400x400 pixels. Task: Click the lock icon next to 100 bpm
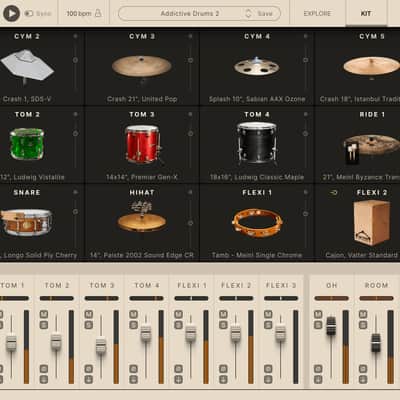coord(98,13)
